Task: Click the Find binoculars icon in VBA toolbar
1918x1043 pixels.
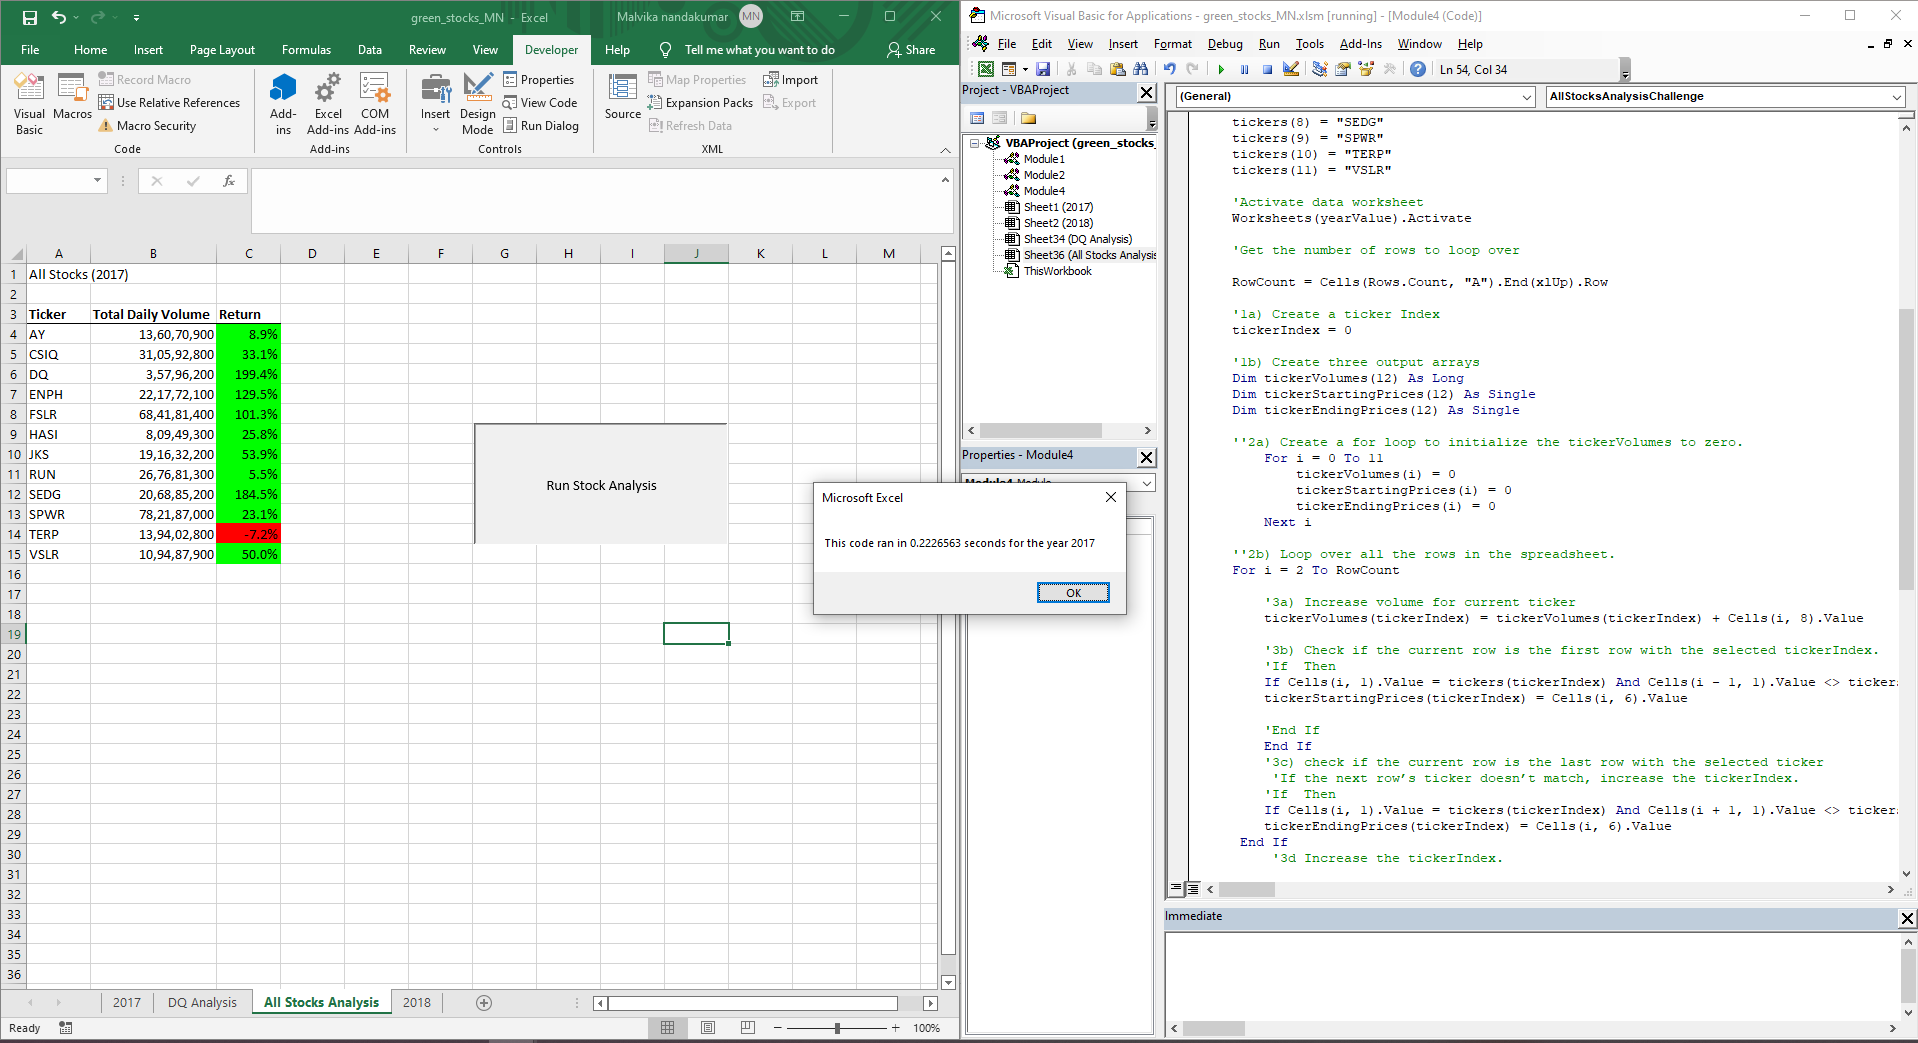Action: point(1140,69)
